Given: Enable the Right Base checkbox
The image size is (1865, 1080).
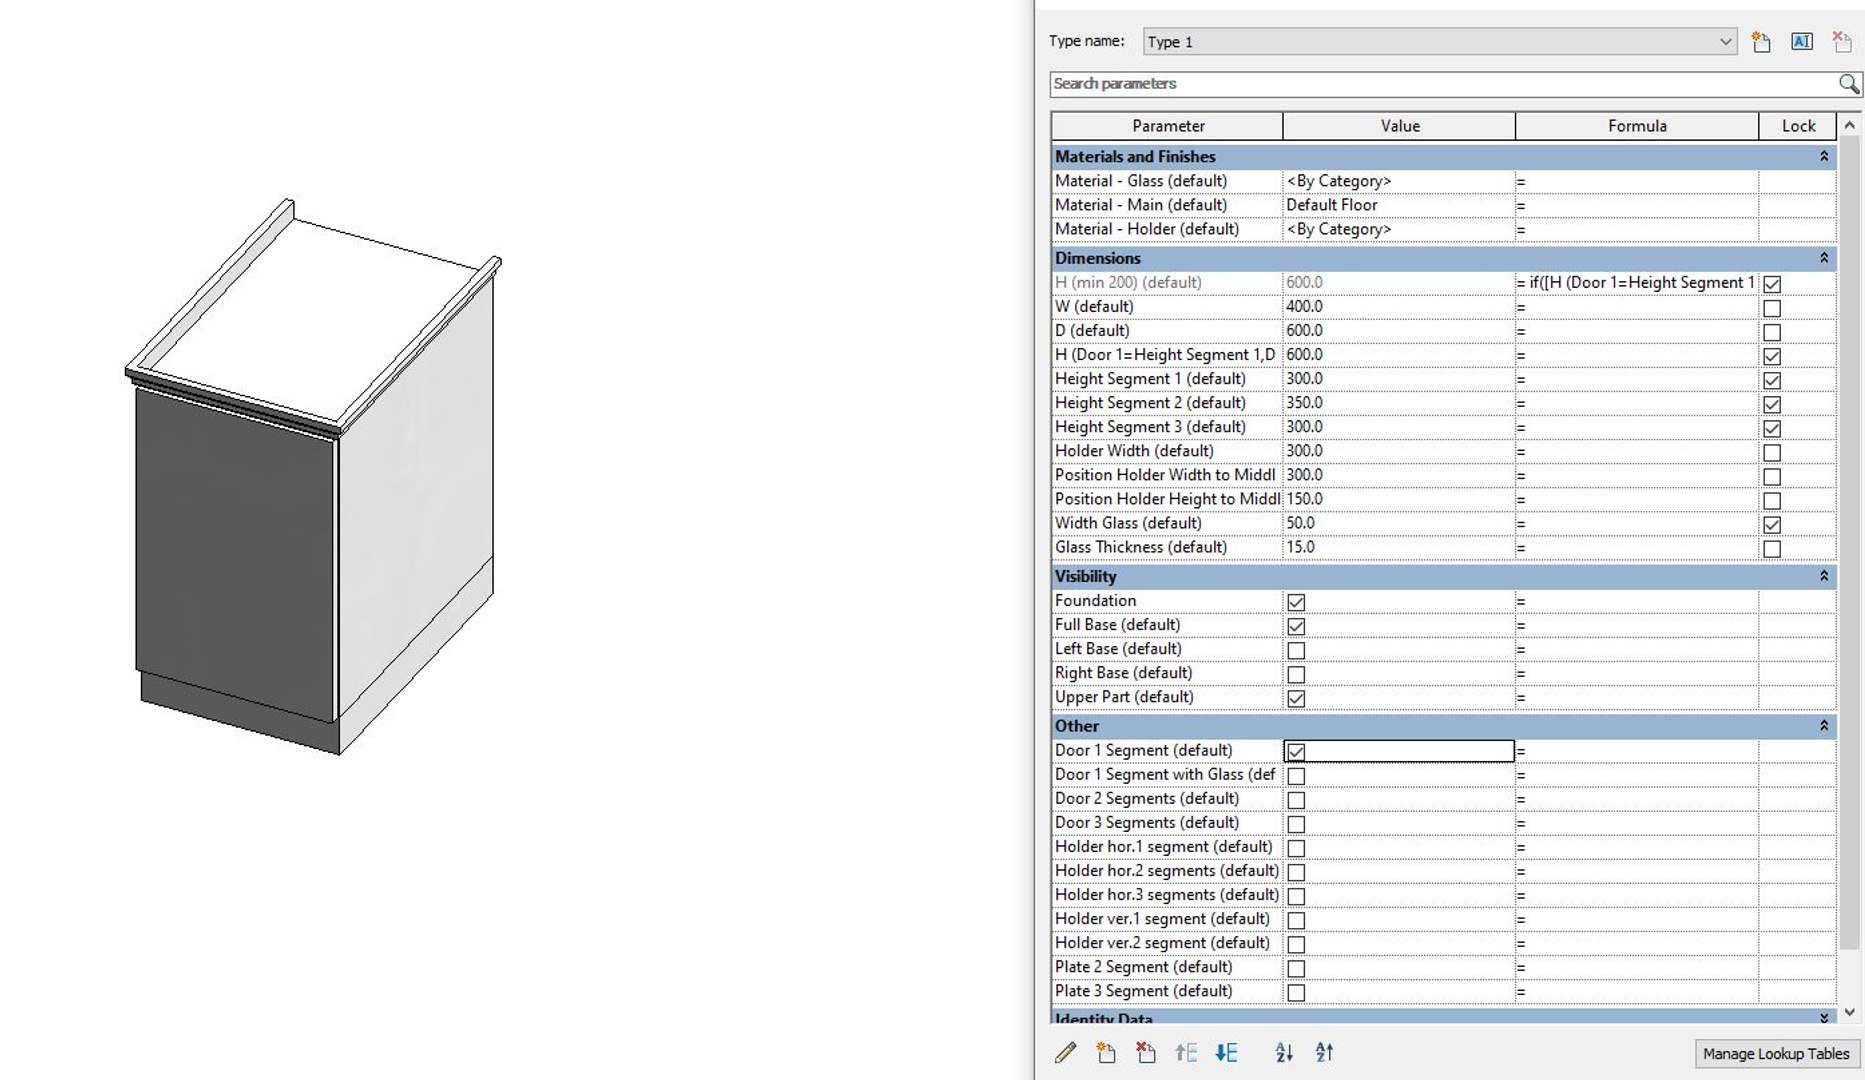Looking at the screenshot, I should [x=1296, y=674].
